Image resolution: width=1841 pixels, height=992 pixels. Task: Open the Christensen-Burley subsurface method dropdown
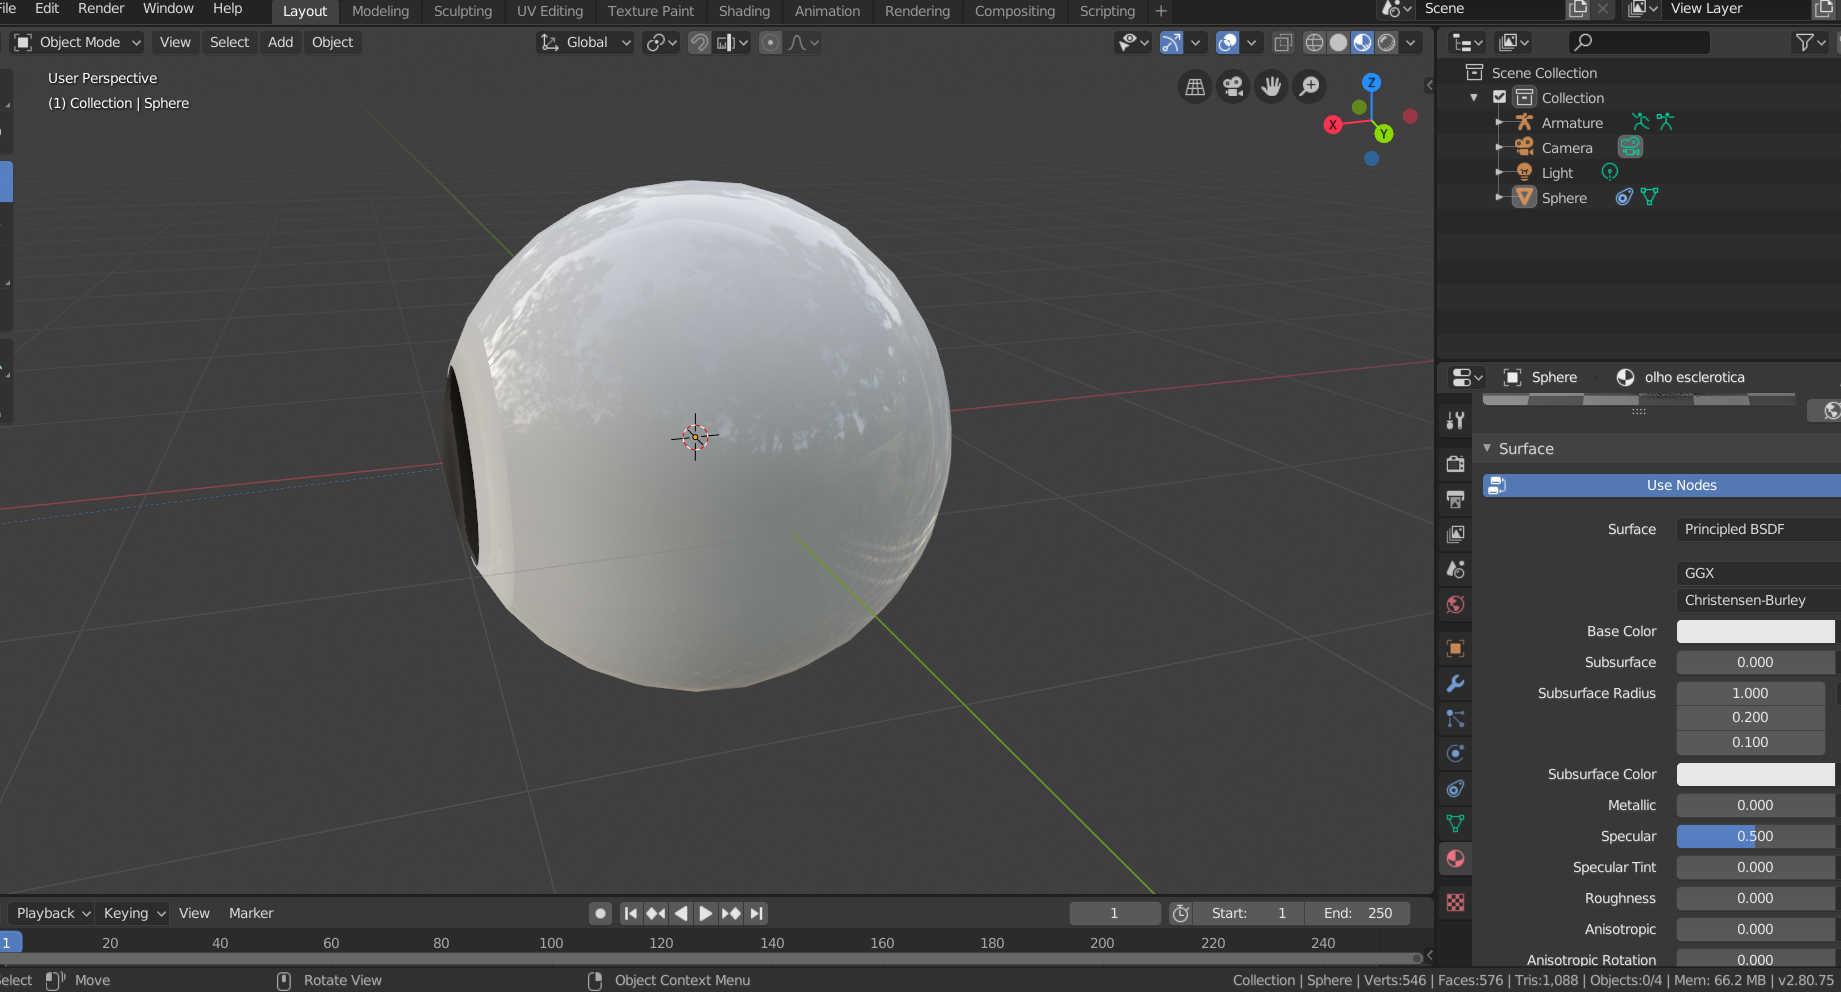click(x=1758, y=600)
